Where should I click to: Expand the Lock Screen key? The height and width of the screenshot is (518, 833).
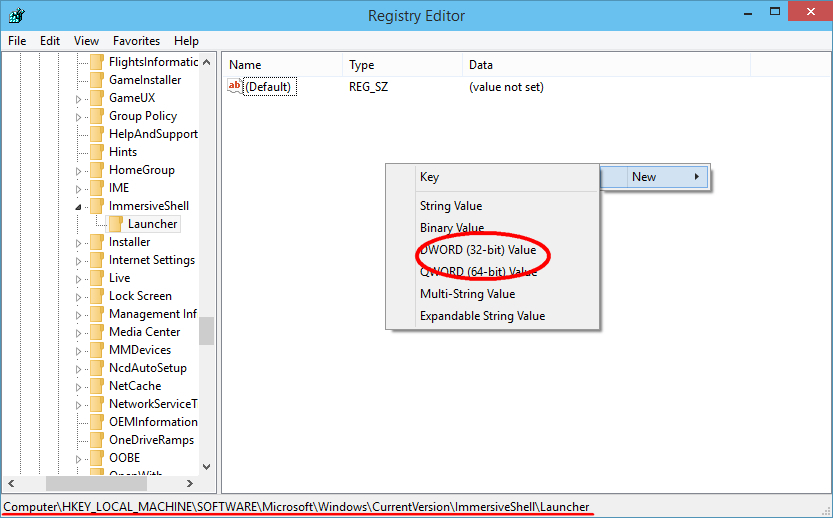[79, 297]
